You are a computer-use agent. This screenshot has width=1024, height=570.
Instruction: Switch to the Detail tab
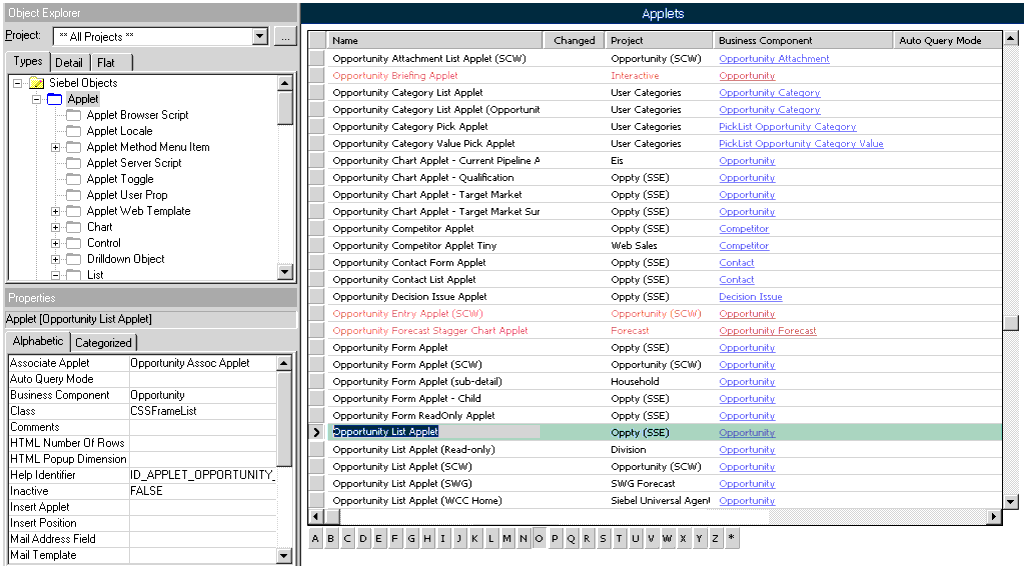point(69,63)
